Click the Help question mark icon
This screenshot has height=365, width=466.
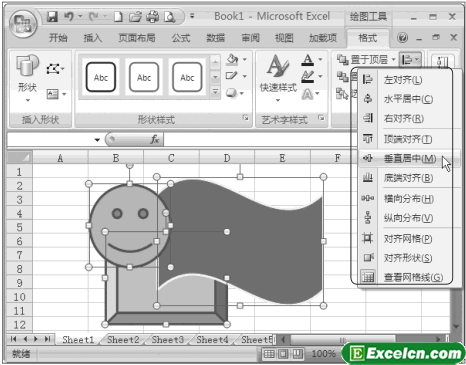(x=402, y=38)
